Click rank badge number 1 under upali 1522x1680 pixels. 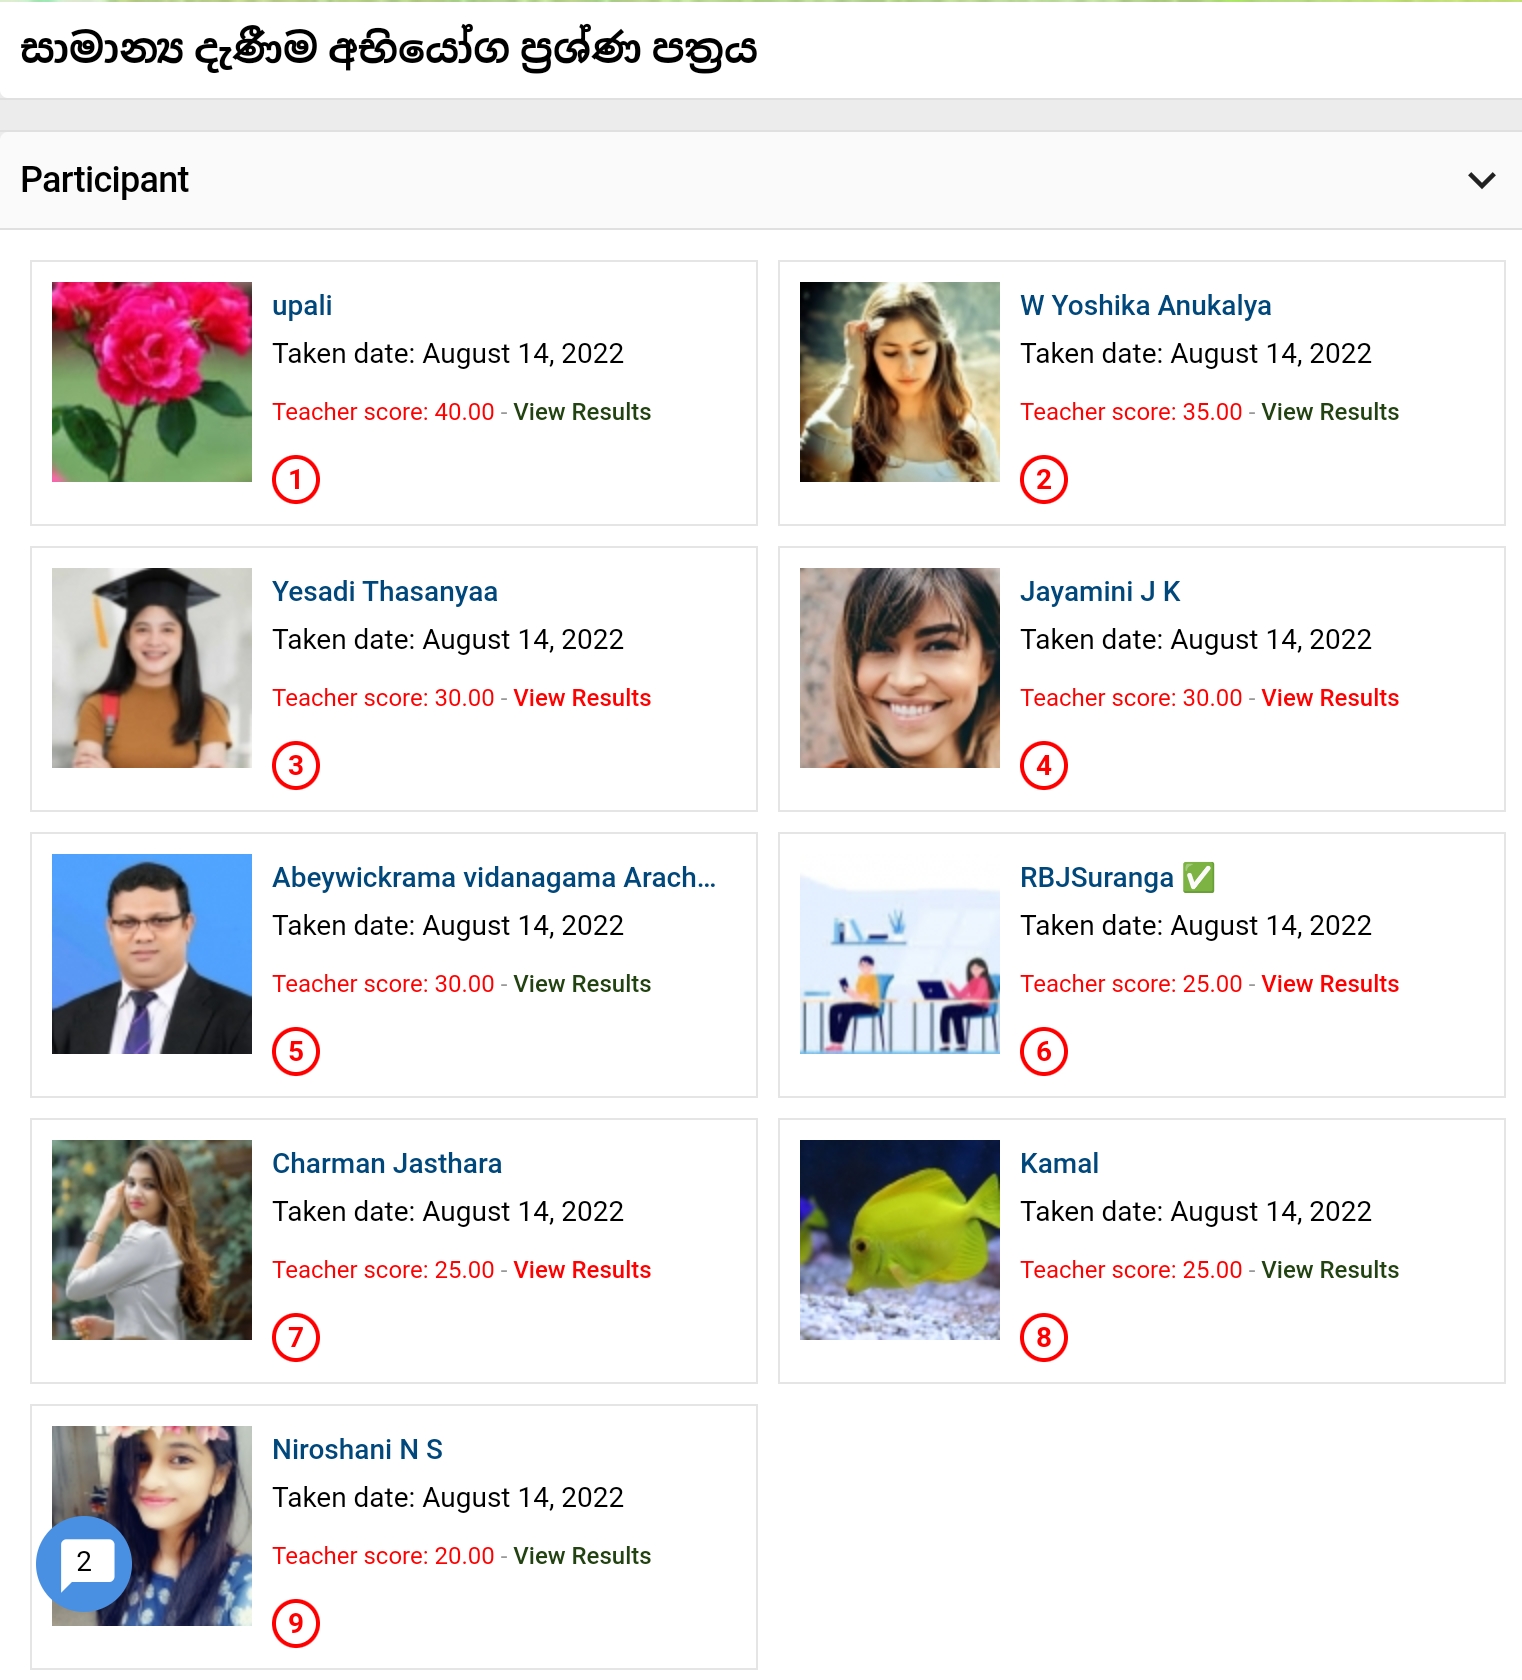coord(296,480)
